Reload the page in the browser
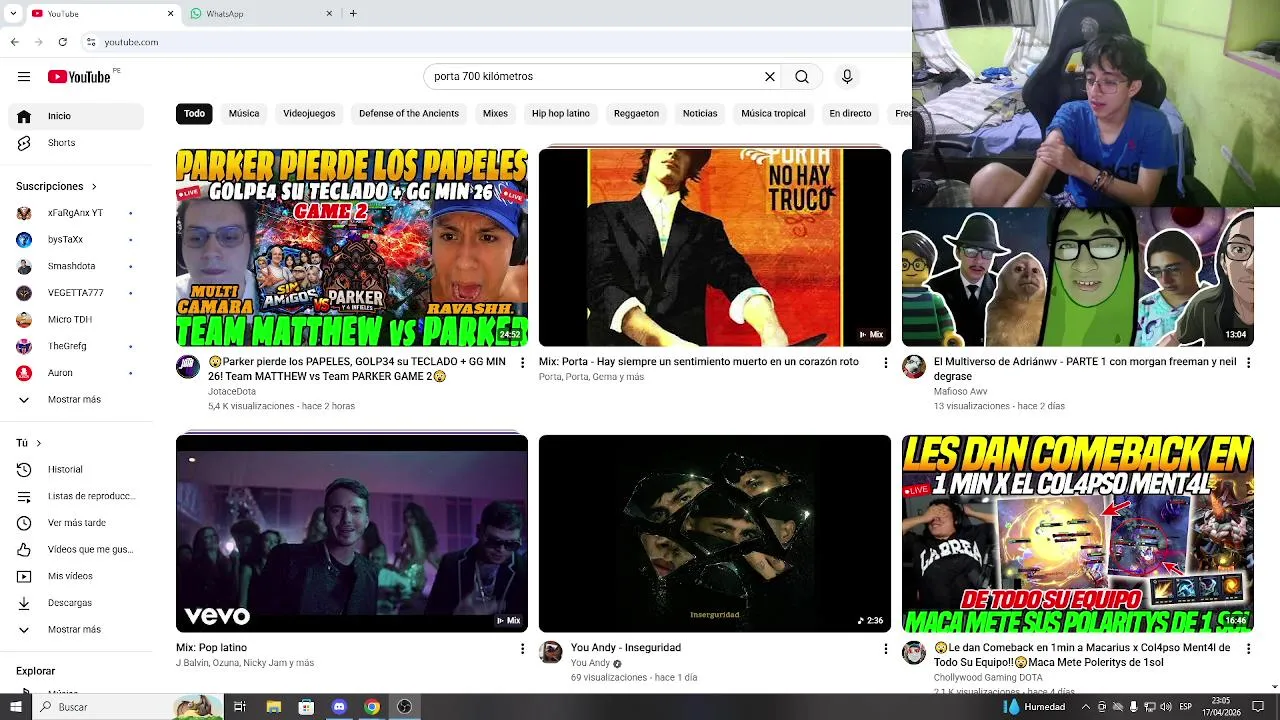Image resolution: width=1280 pixels, height=720 pixels. point(63,42)
